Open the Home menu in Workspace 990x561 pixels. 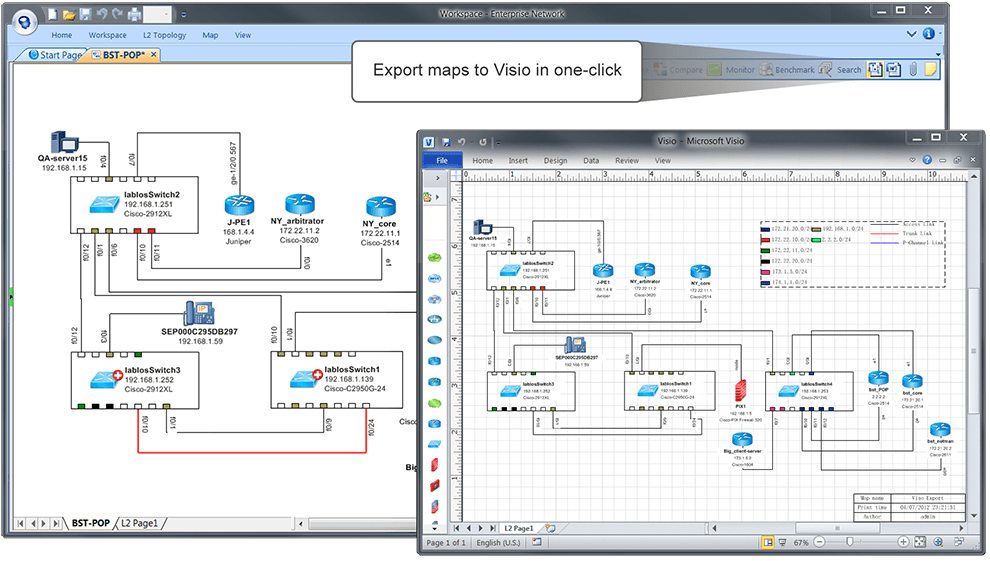(x=61, y=35)
